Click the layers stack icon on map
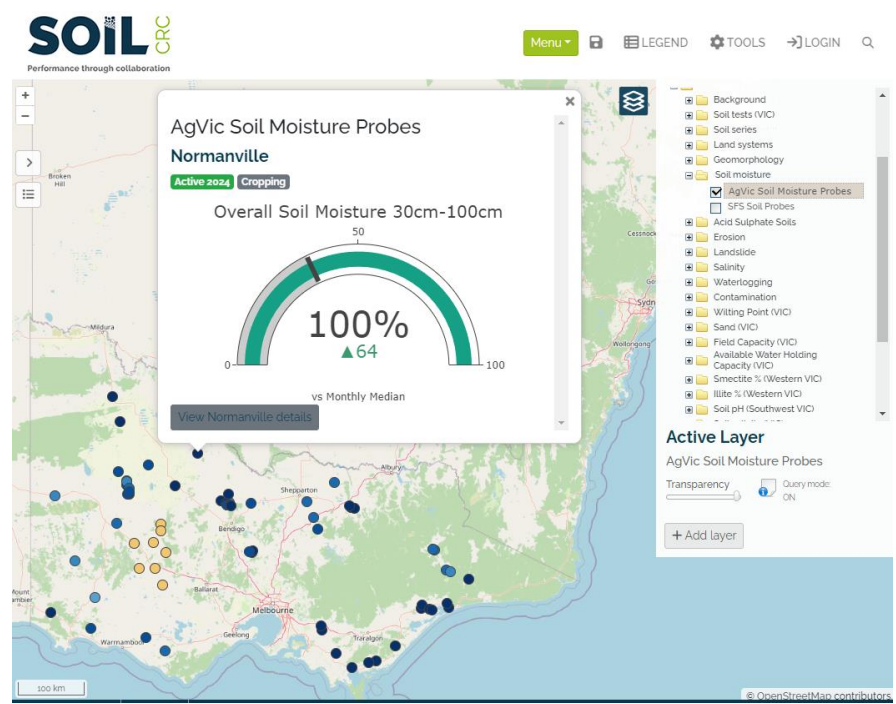This screenshot has height=704, width=896. pos(633,101)
